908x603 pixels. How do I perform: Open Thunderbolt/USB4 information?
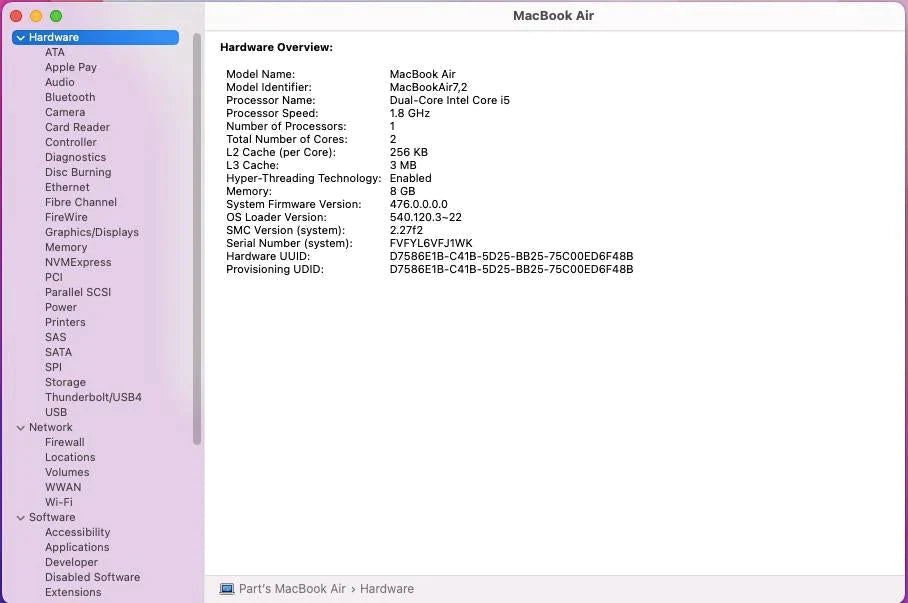pyautogui.click(x=93, y=397)
